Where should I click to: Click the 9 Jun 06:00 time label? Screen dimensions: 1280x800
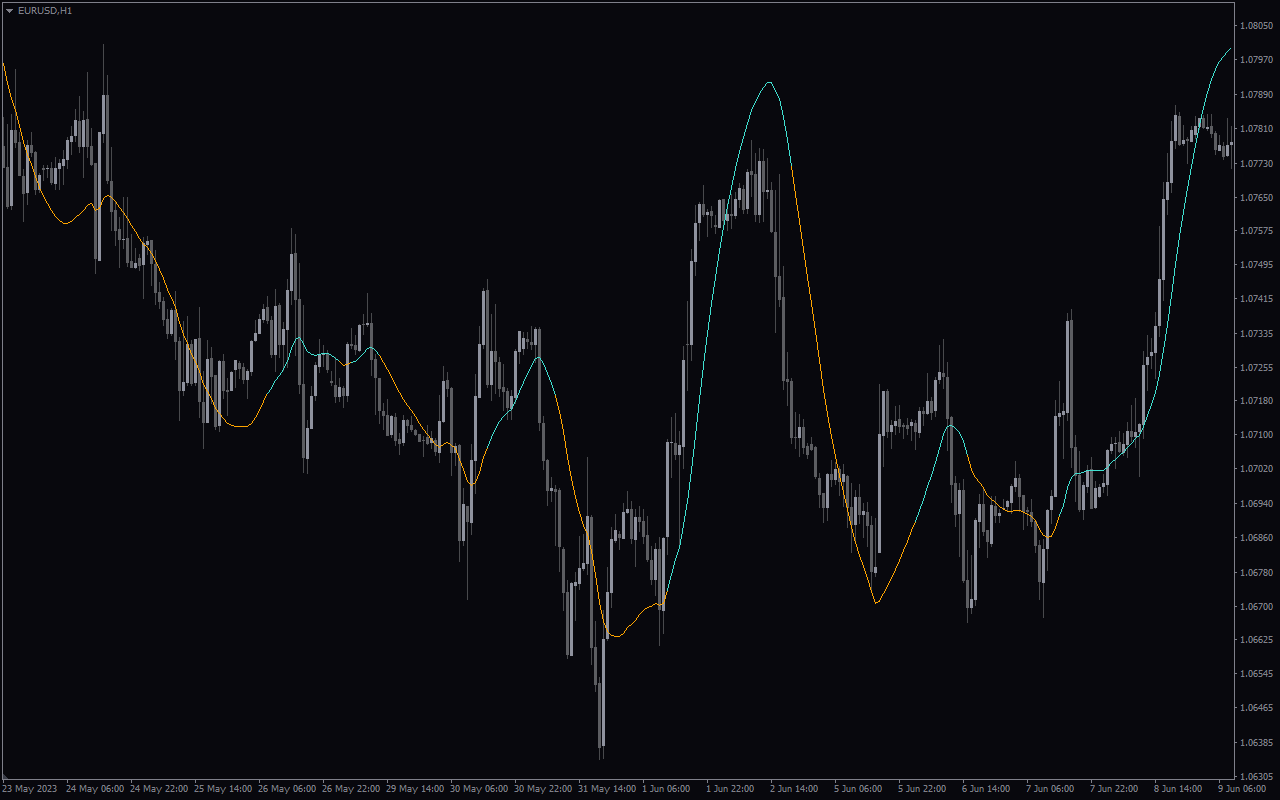tap(1244, 789)
